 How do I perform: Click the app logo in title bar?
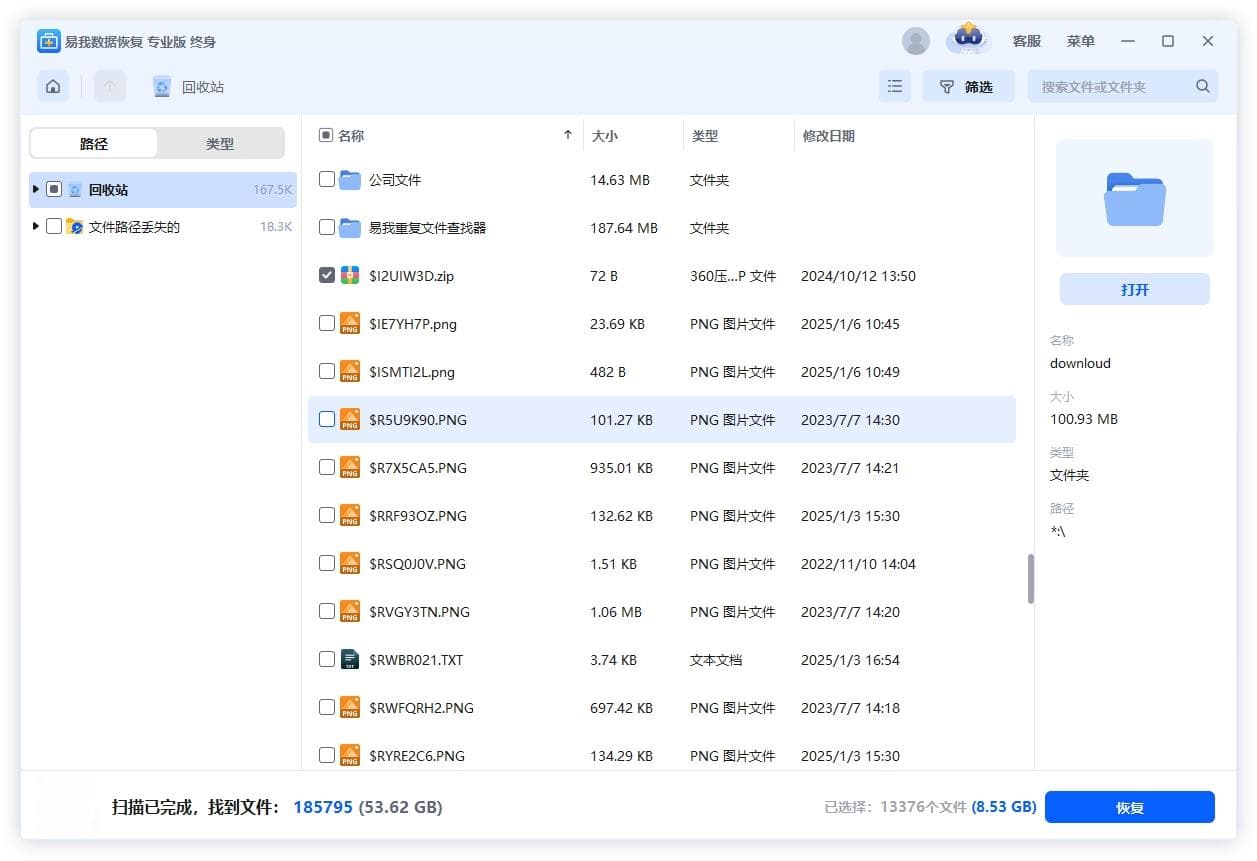(x=49, y=41)
